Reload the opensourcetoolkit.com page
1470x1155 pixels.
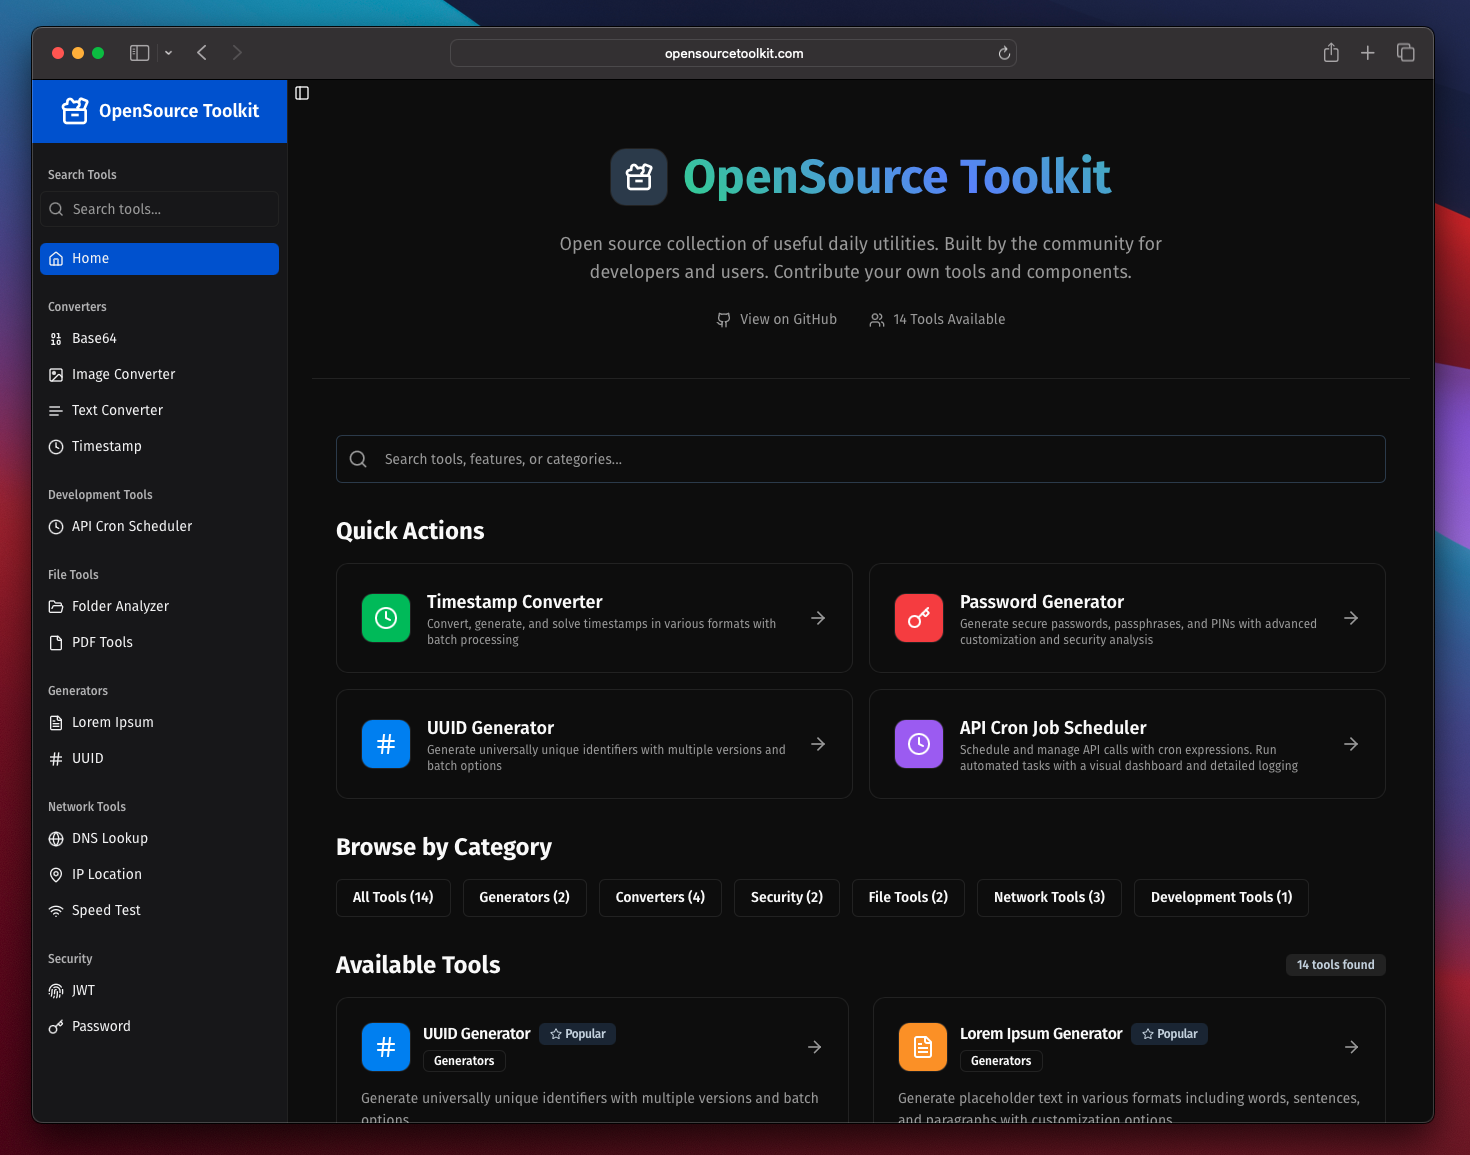tap(1003, 53)
